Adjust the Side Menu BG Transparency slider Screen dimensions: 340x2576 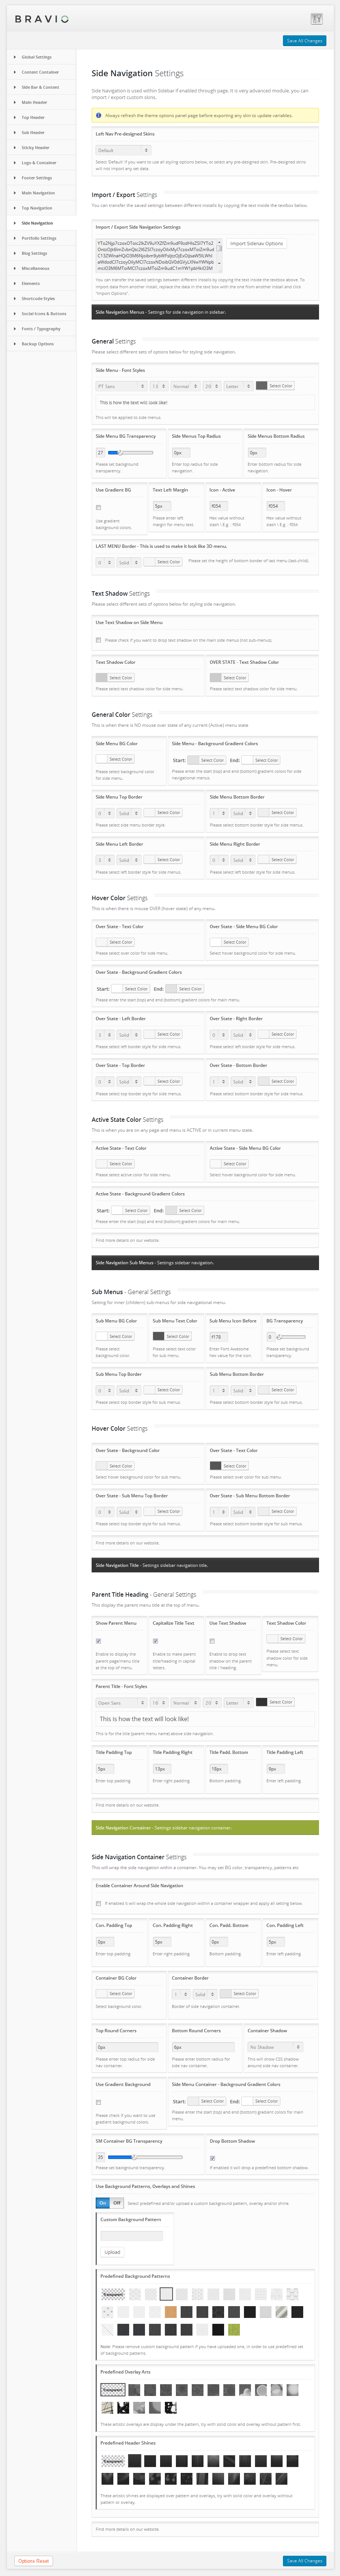click(131, 453)
